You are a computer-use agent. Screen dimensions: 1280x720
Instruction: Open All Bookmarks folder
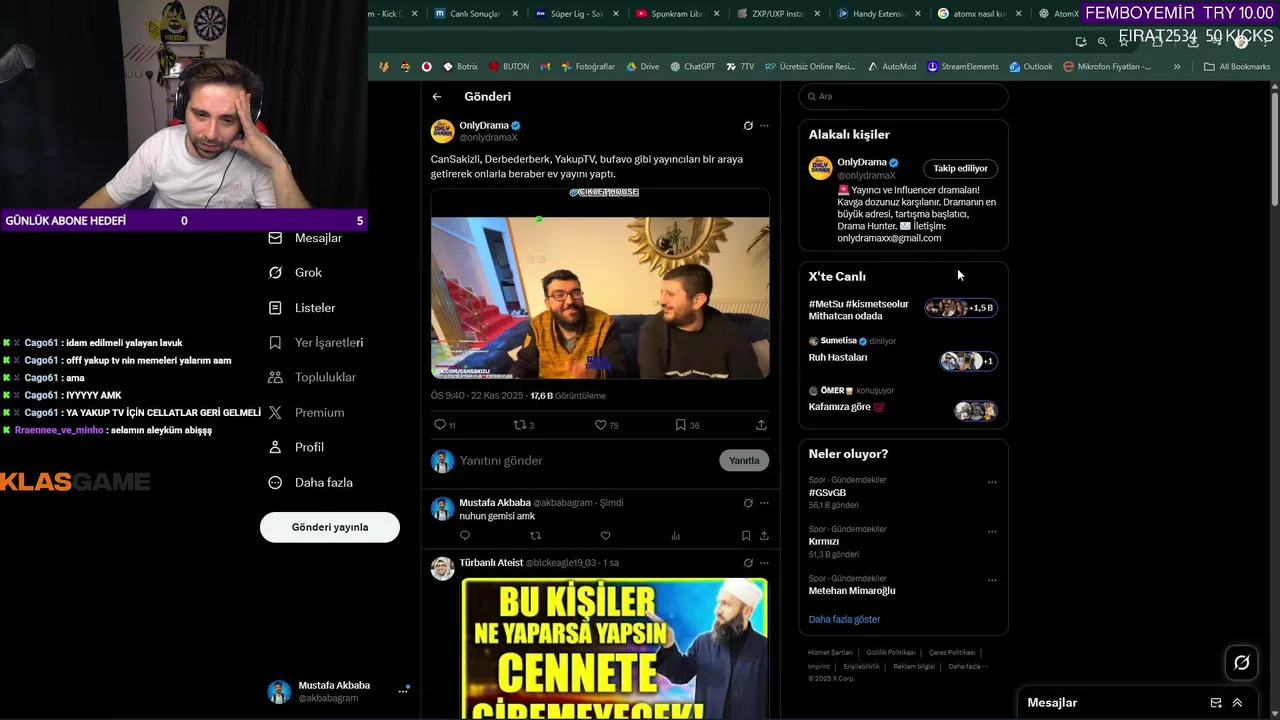(1237, 67)
